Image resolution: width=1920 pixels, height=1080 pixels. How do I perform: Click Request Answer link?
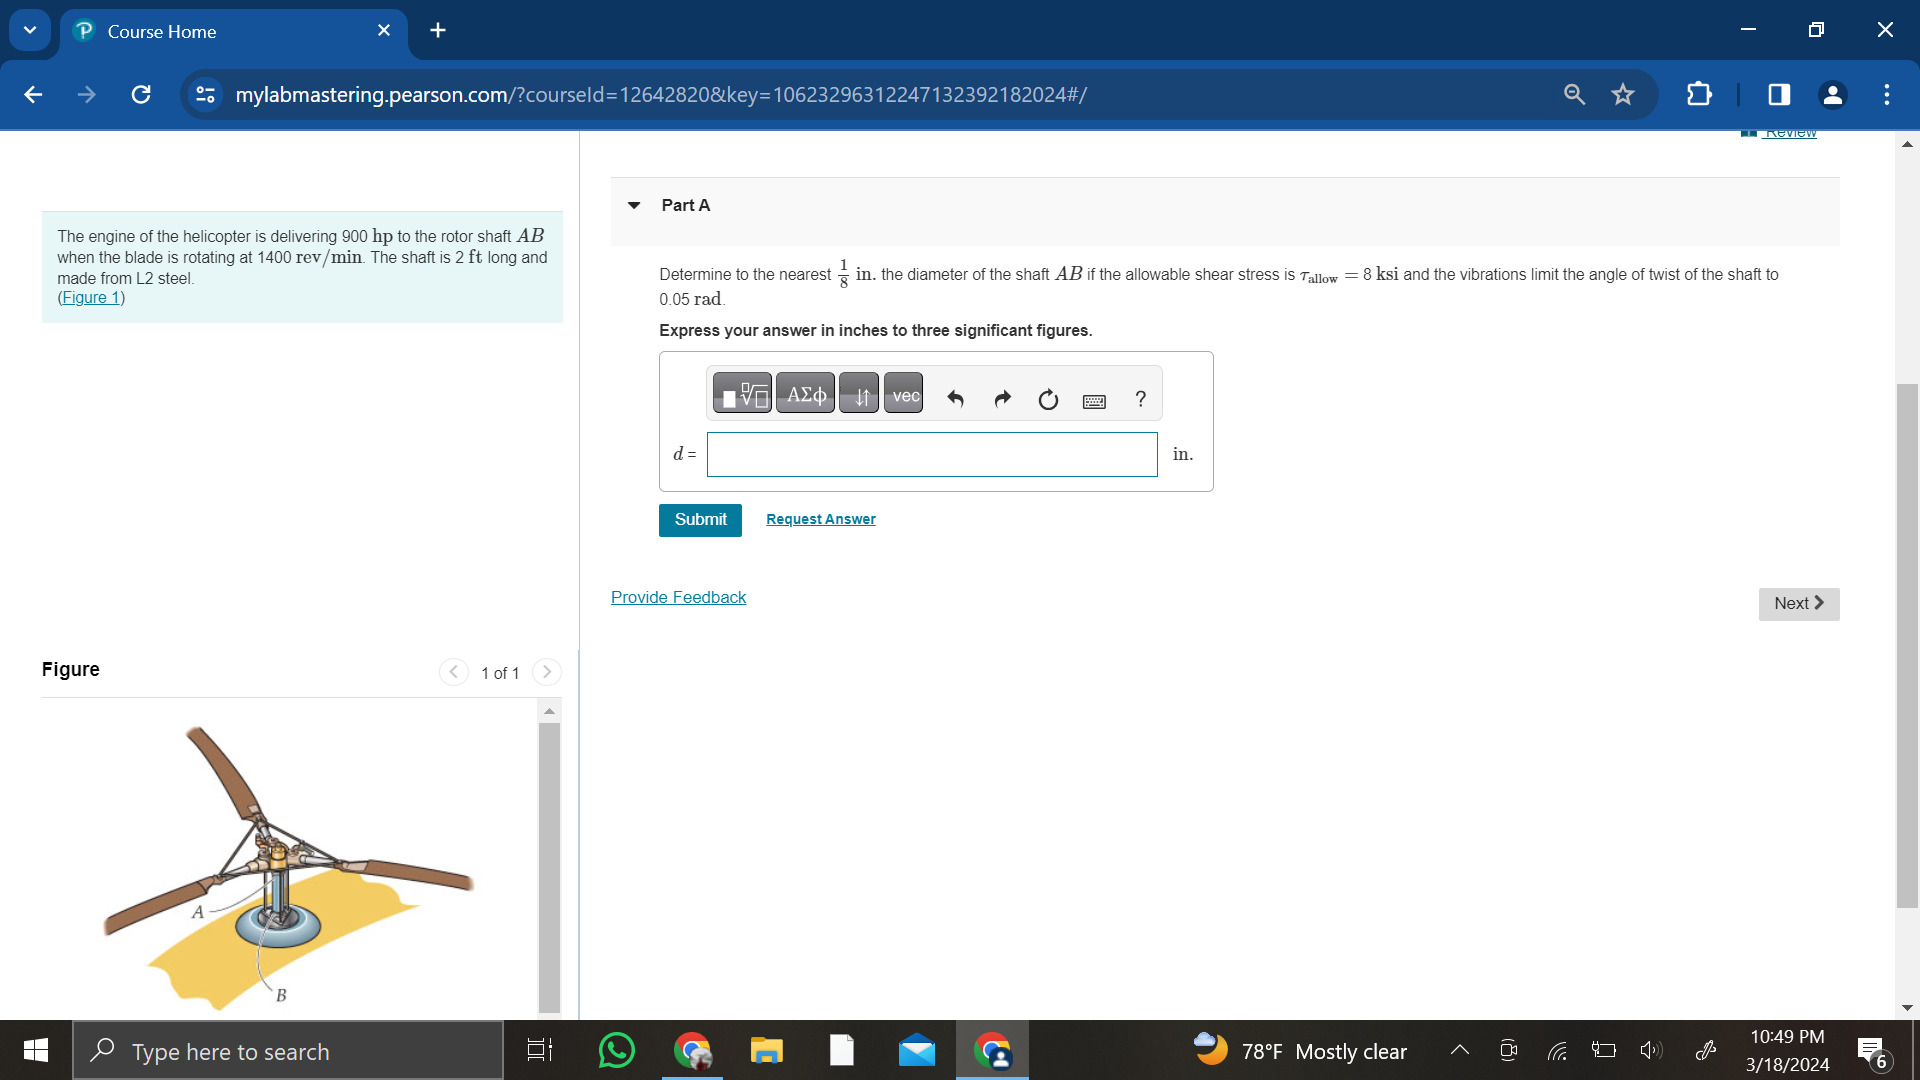(820, 519)
